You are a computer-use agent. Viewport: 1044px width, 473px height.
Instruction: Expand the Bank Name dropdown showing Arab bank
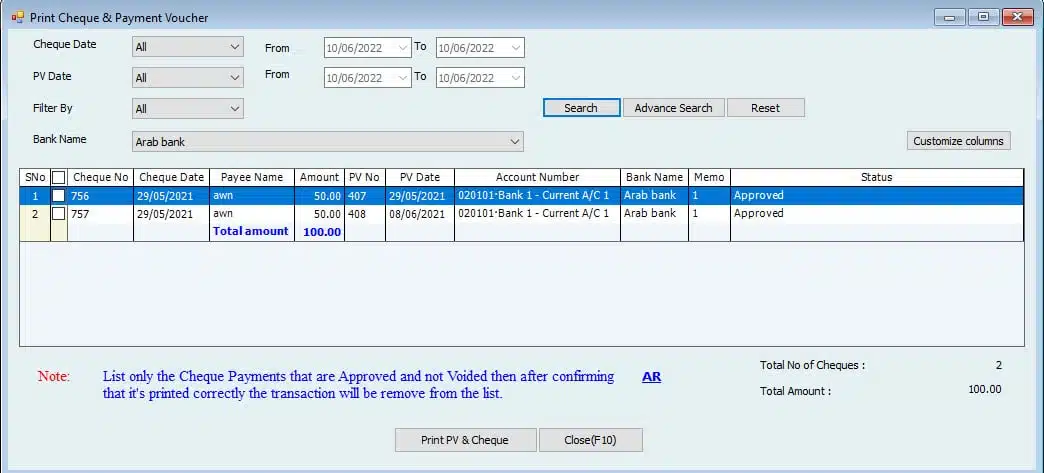click(328, 141)
